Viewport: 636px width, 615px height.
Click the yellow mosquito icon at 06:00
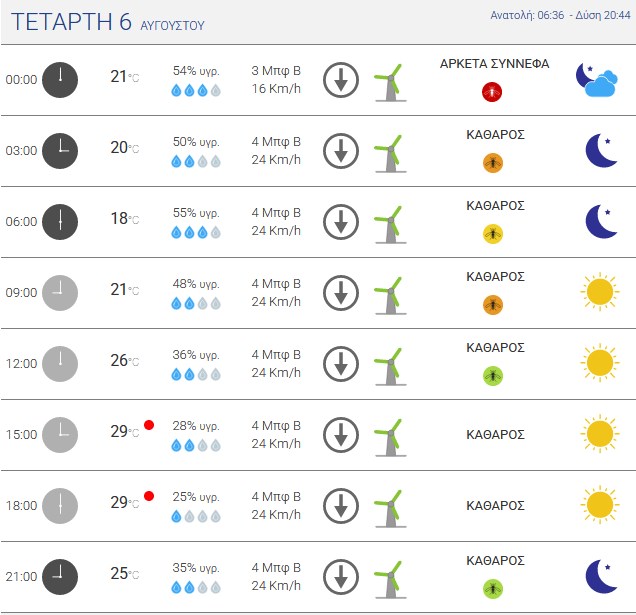(493, 234)
